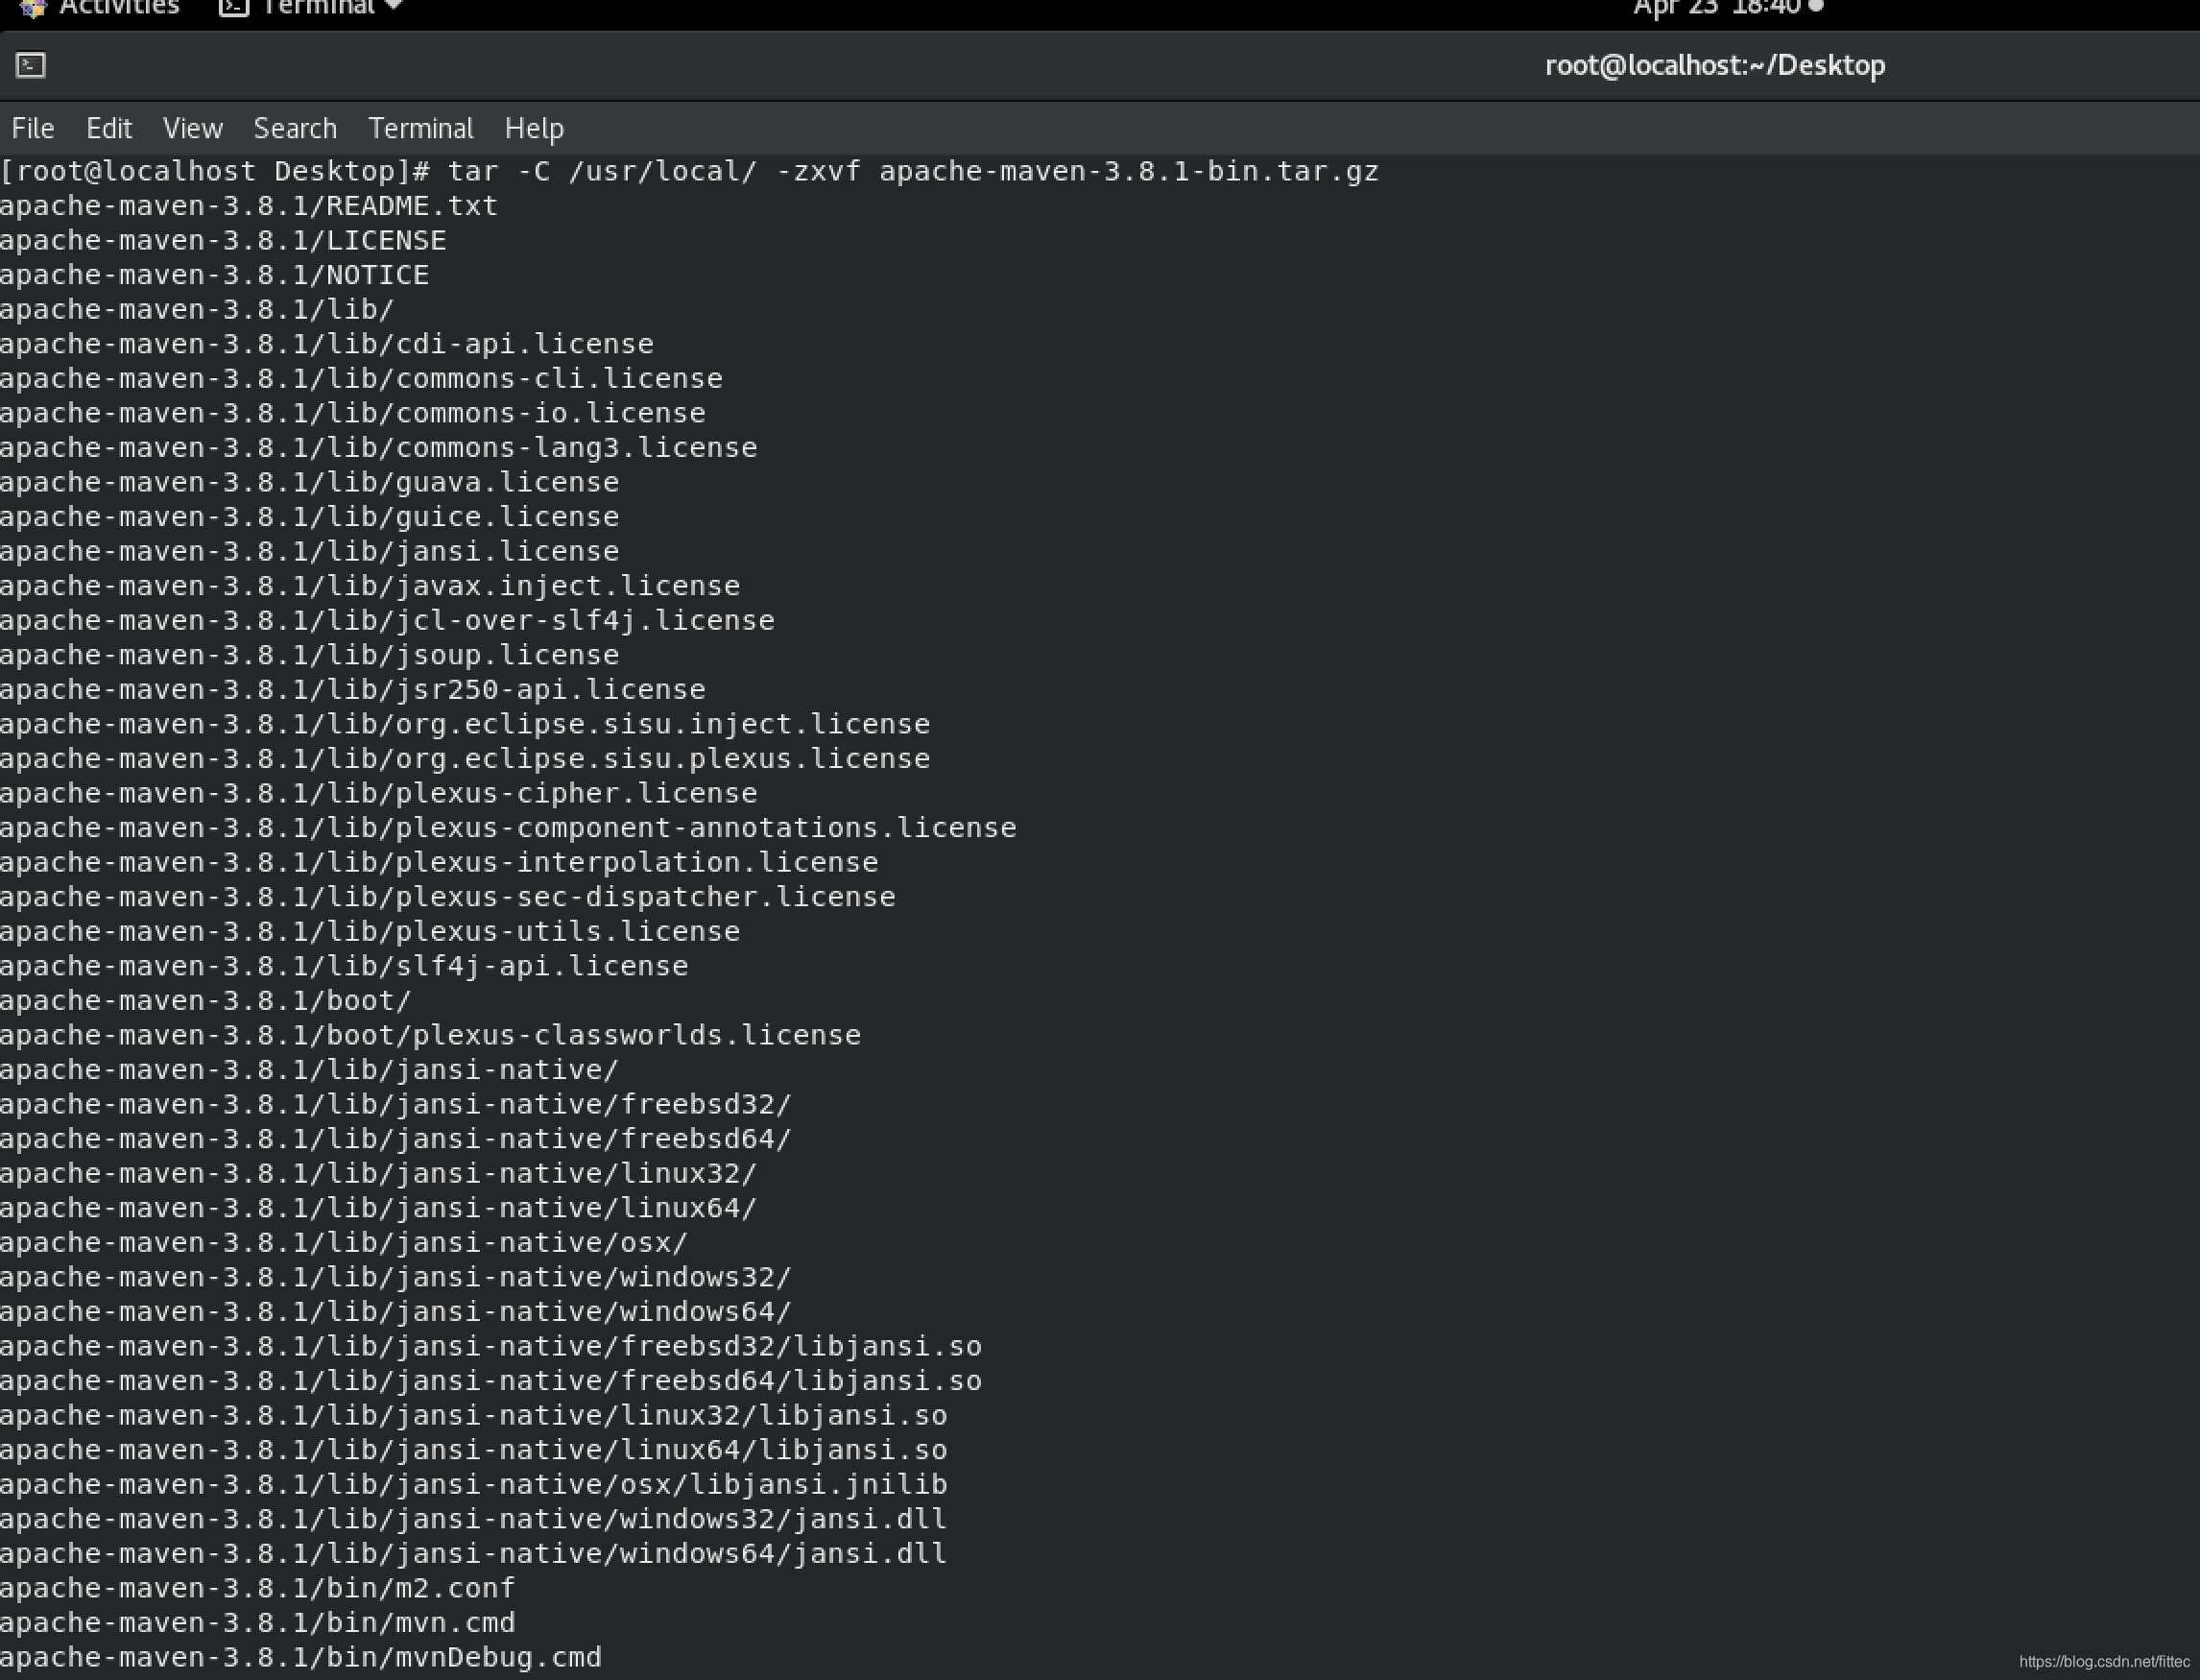Click the lib/jansi.license line

310,551
